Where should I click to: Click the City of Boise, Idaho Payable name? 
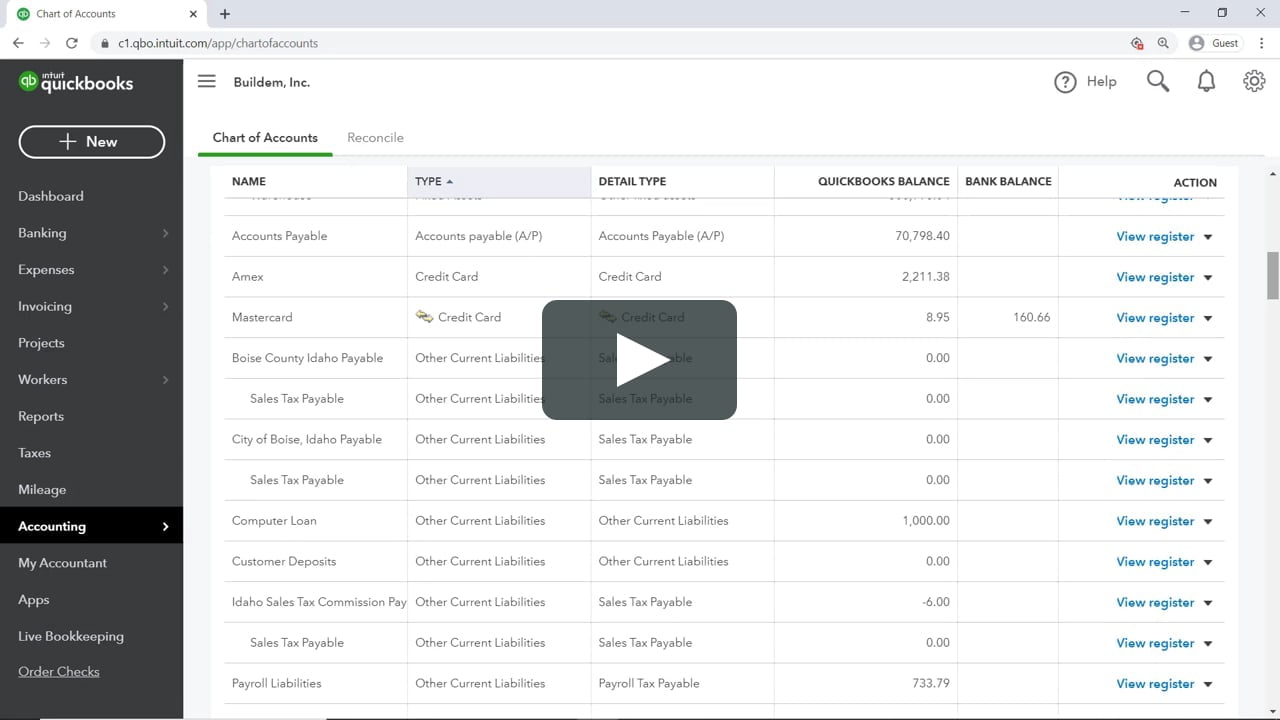(x=307, y=439)
